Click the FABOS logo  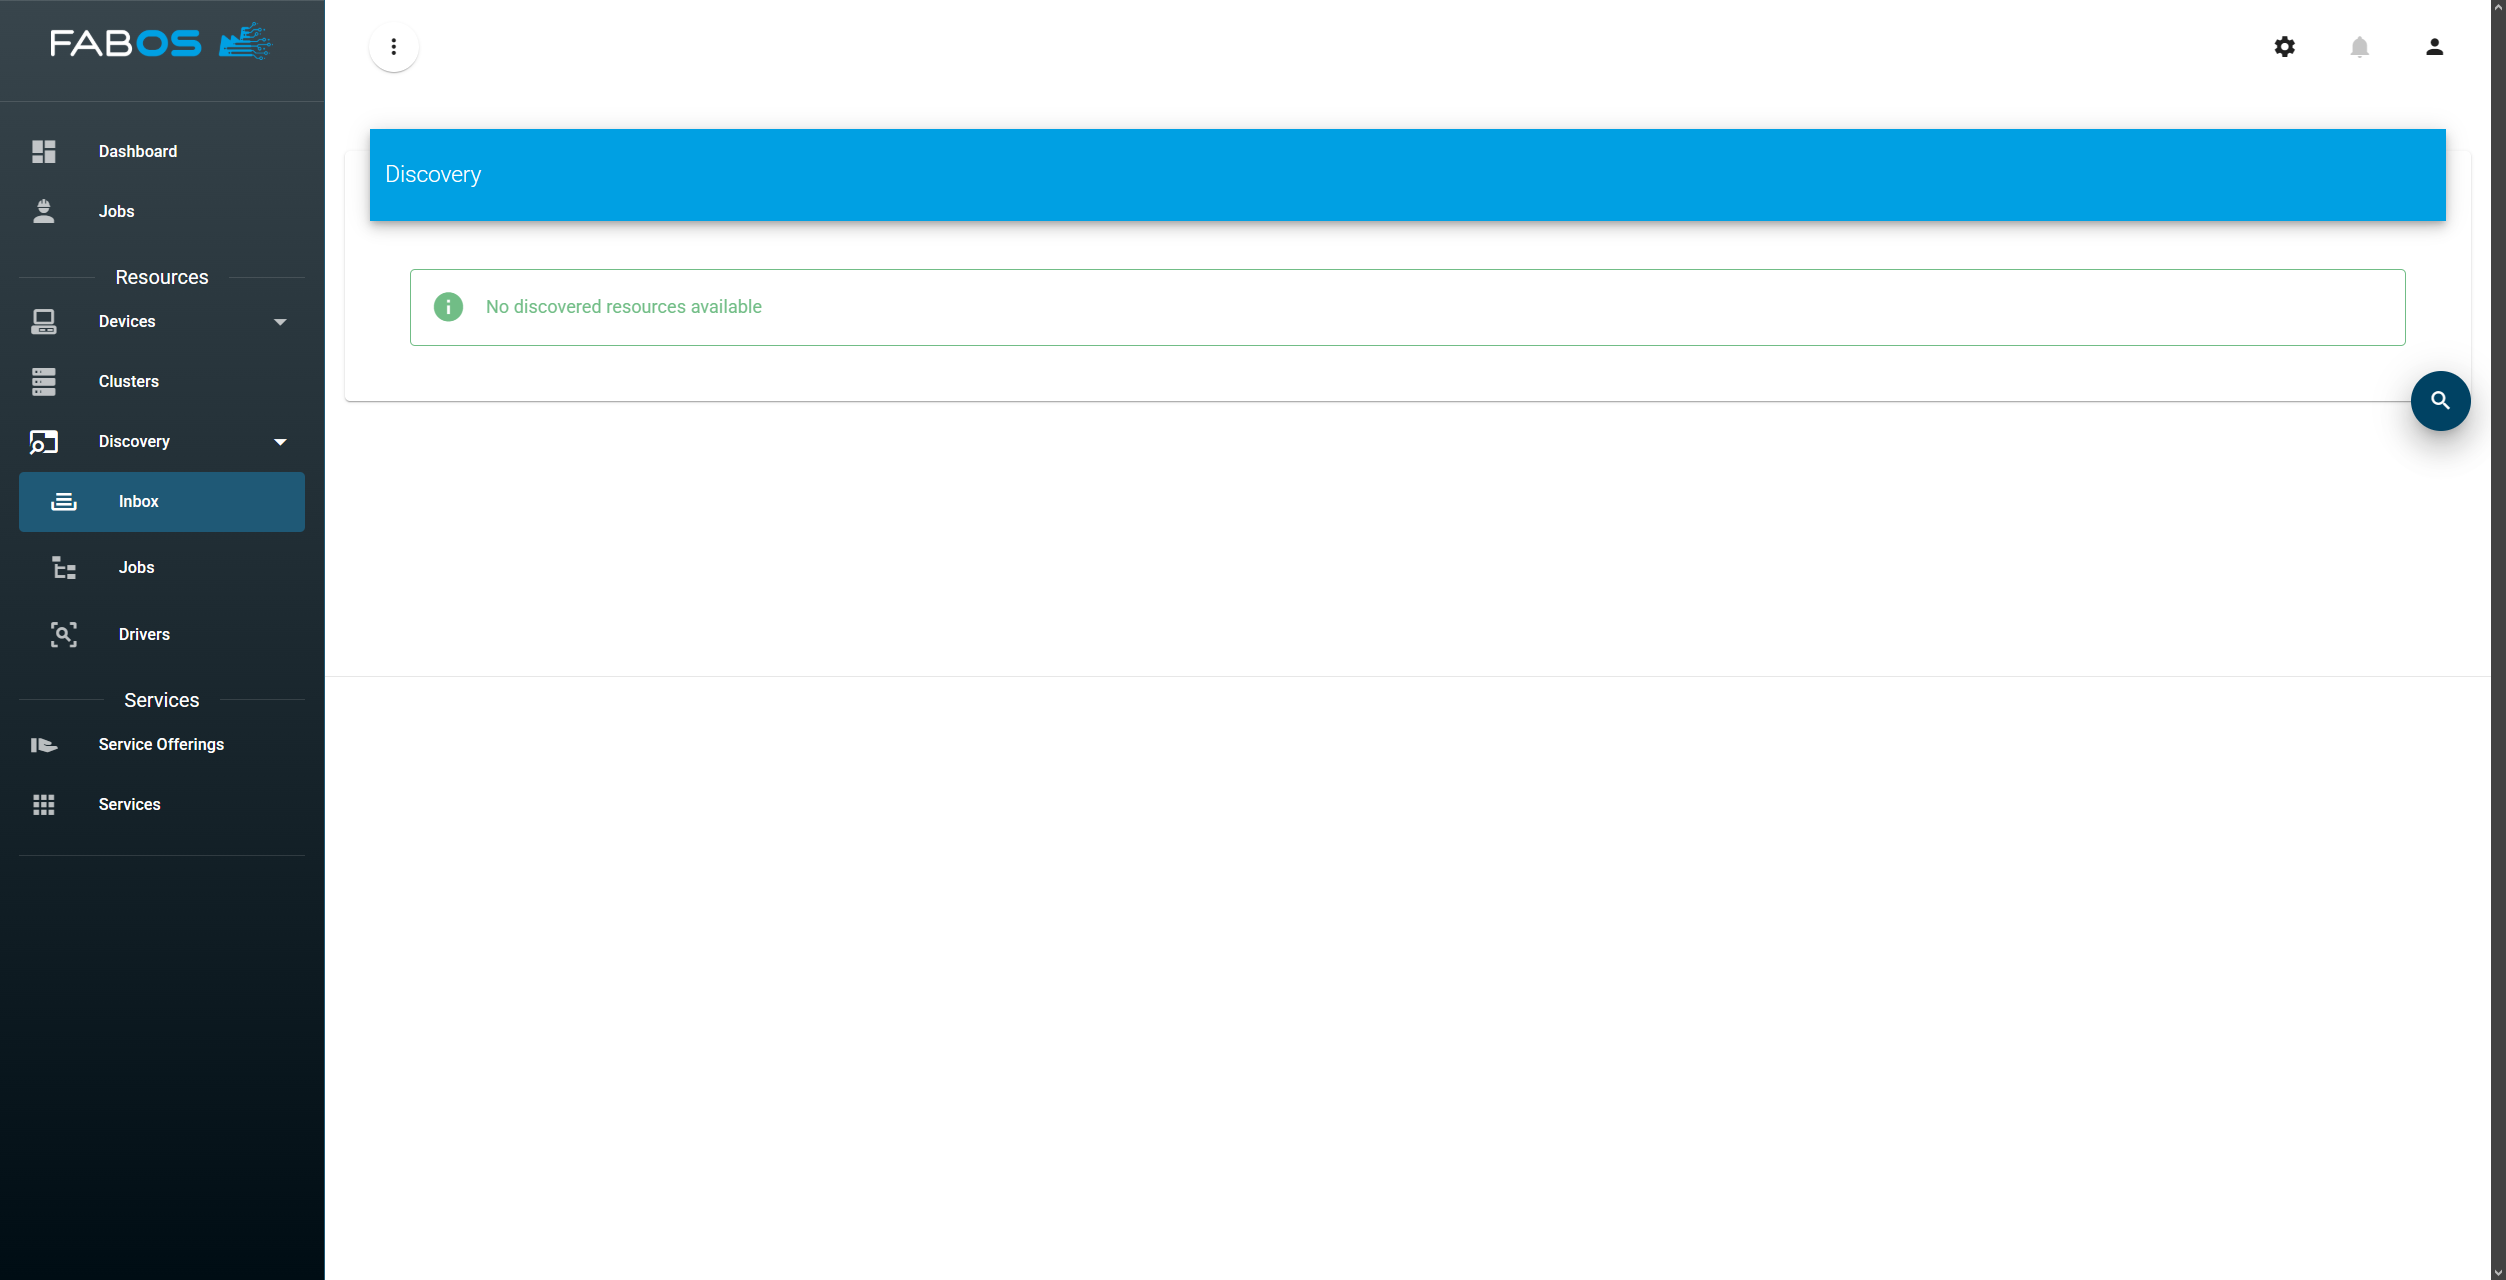click(160, 43)
